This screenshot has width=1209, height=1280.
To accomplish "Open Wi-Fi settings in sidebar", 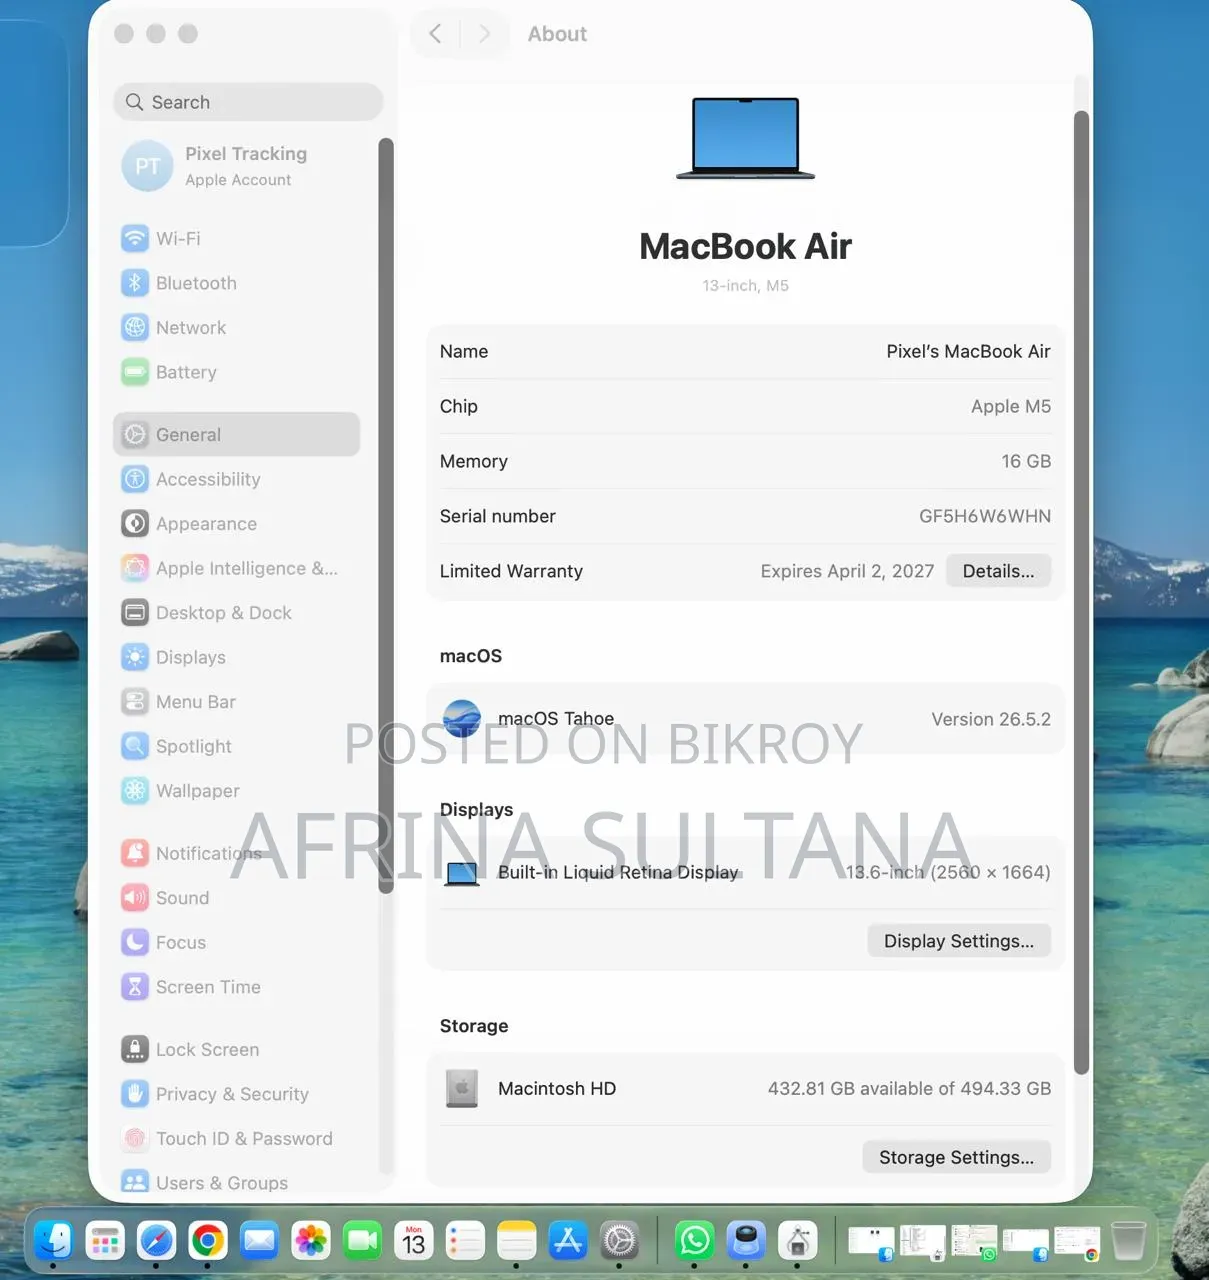I will coord(236,239).
